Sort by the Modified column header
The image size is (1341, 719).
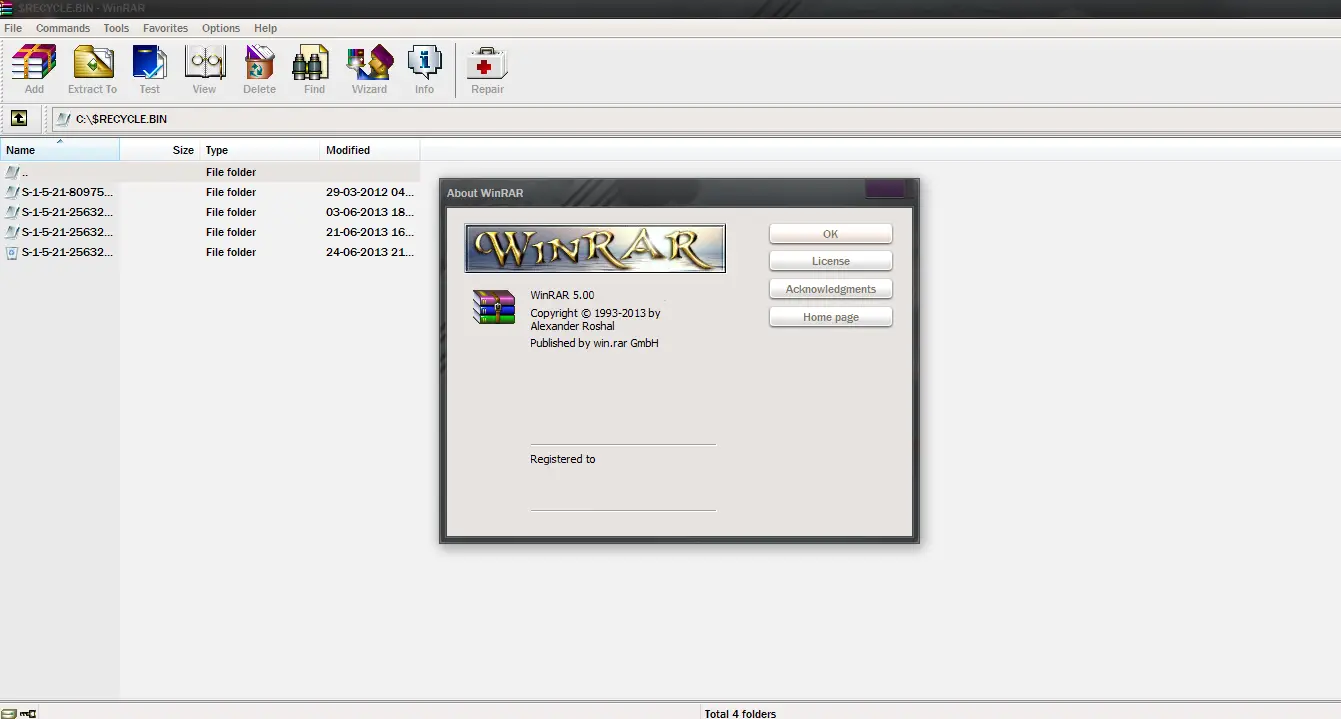370,150
